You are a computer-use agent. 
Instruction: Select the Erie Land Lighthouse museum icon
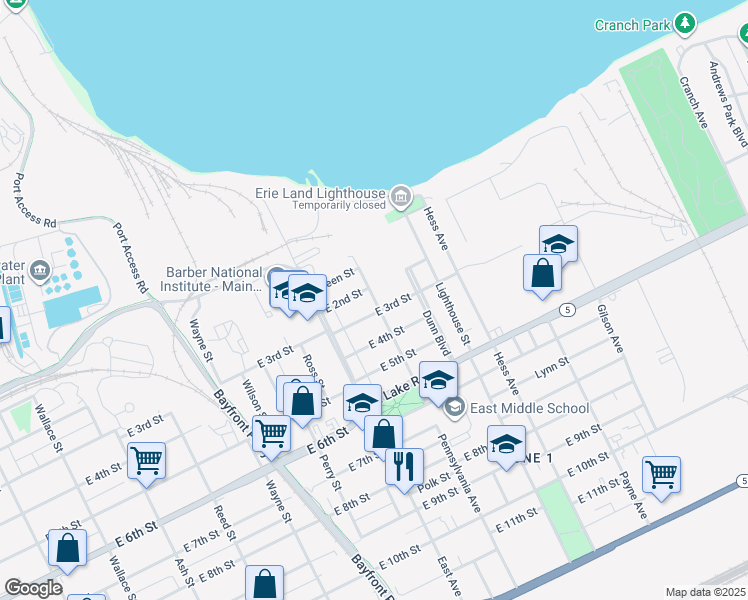coord(401,193)
